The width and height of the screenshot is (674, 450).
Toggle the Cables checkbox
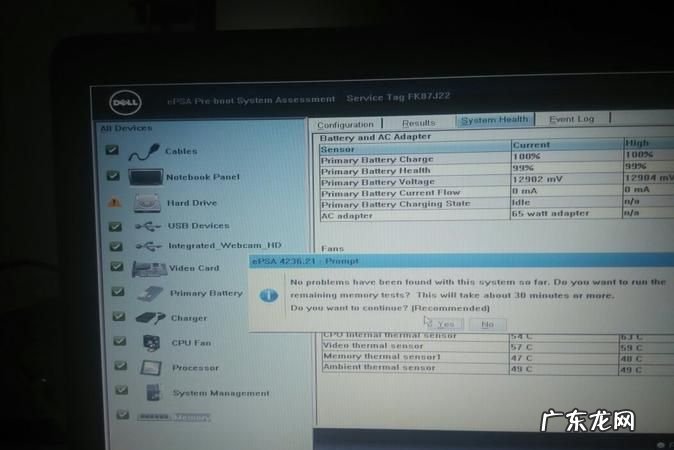[x=112, y=150]
